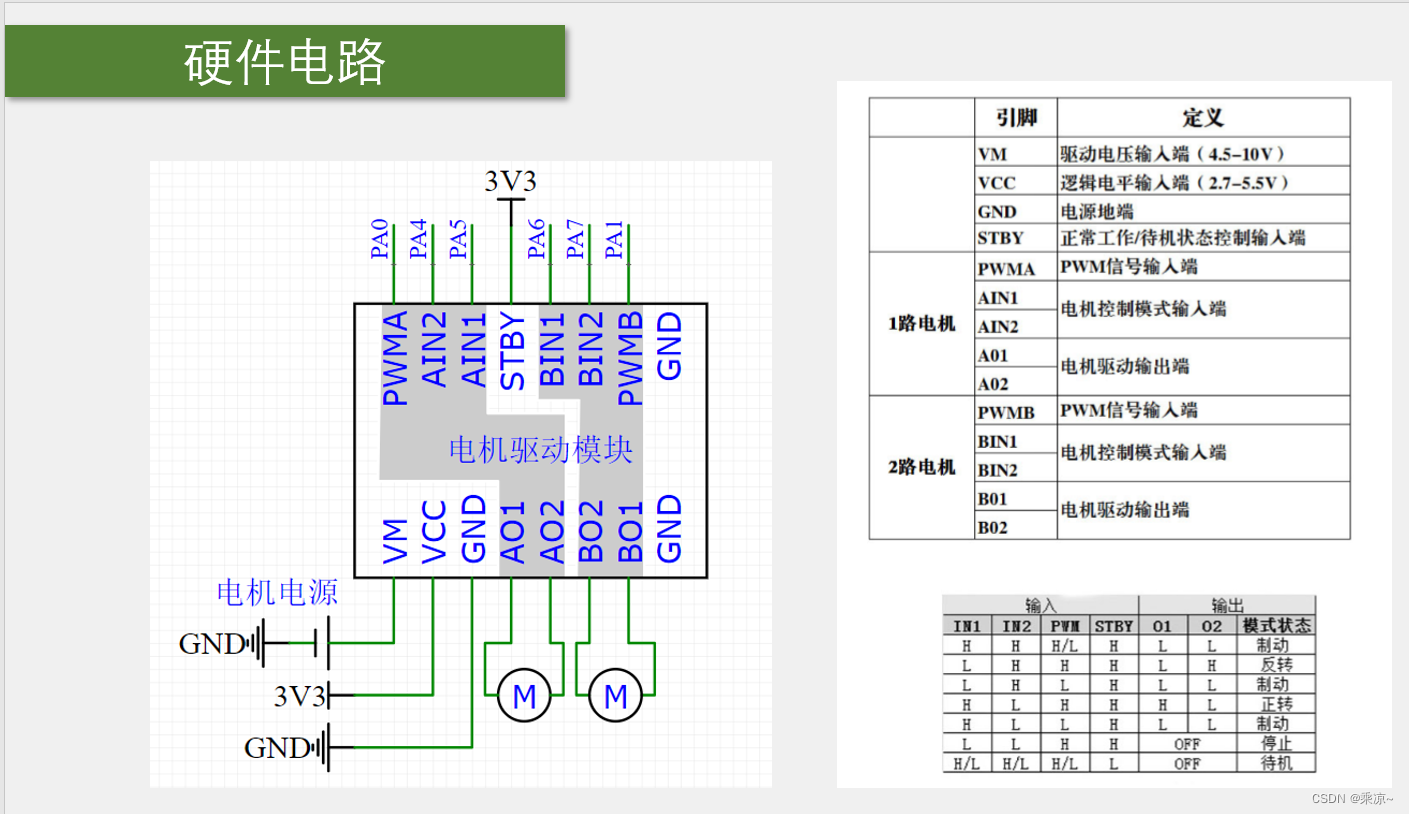Select the BO1 pin on the driver chip
The image size is (1409, 814).
[630, 531]
